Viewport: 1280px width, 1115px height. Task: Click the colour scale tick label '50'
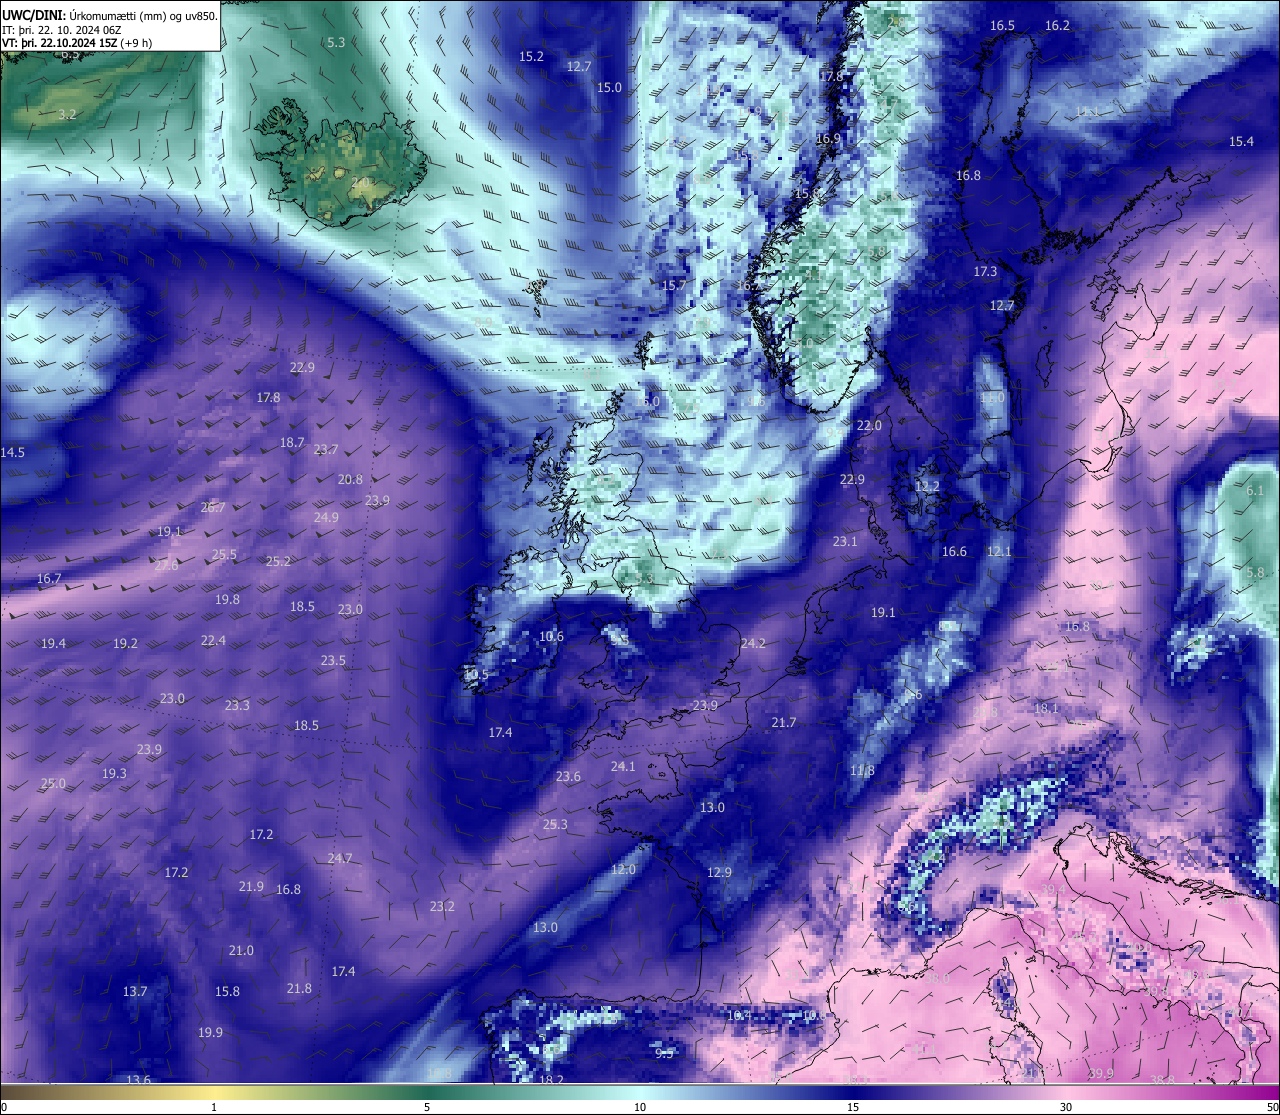point(1272,1107)
